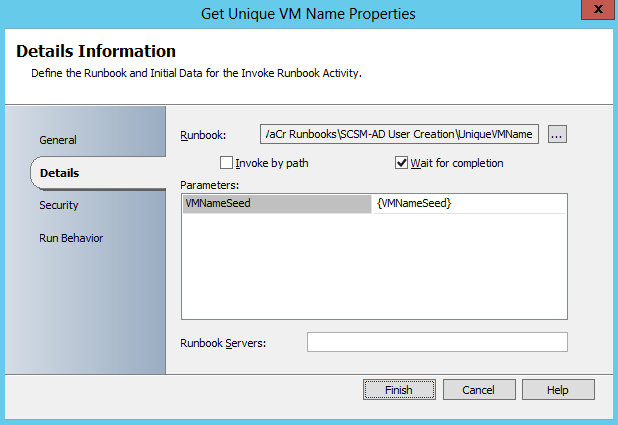Open the Security tab
618x425 pixels.
[59, 205]
